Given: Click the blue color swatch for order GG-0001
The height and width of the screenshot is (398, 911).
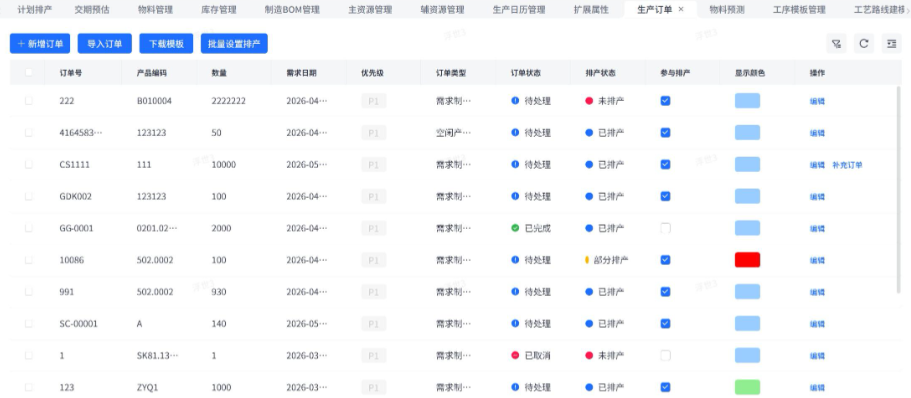Looking at the screenshot, I should pyautogui.click(x=747, y=228).
